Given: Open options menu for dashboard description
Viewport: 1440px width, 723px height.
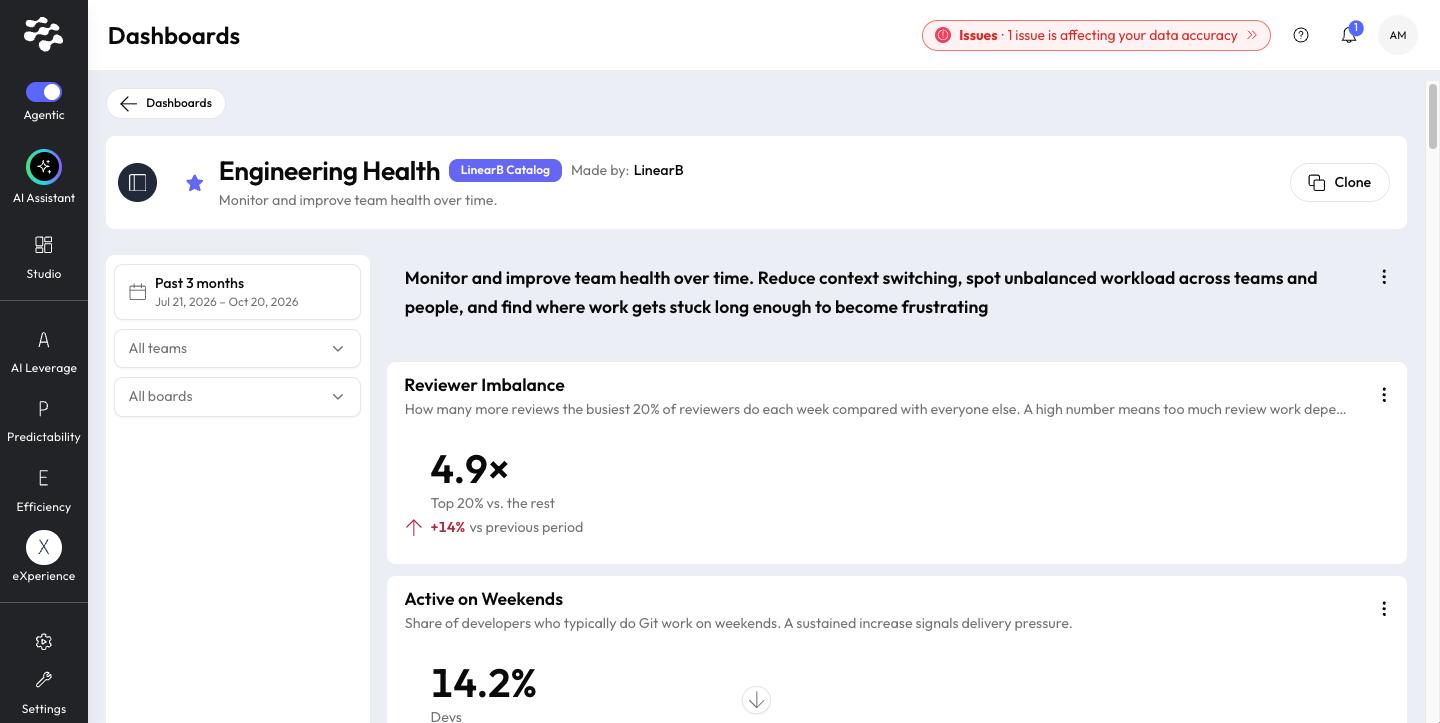Looking at the screenshot, I should click(1384, 277).
